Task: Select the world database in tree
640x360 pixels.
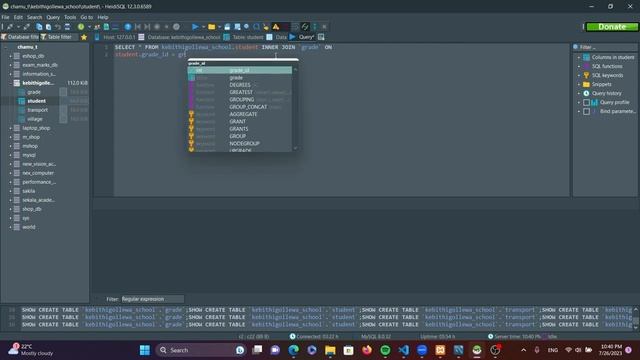Action: [x=29, y=227]
